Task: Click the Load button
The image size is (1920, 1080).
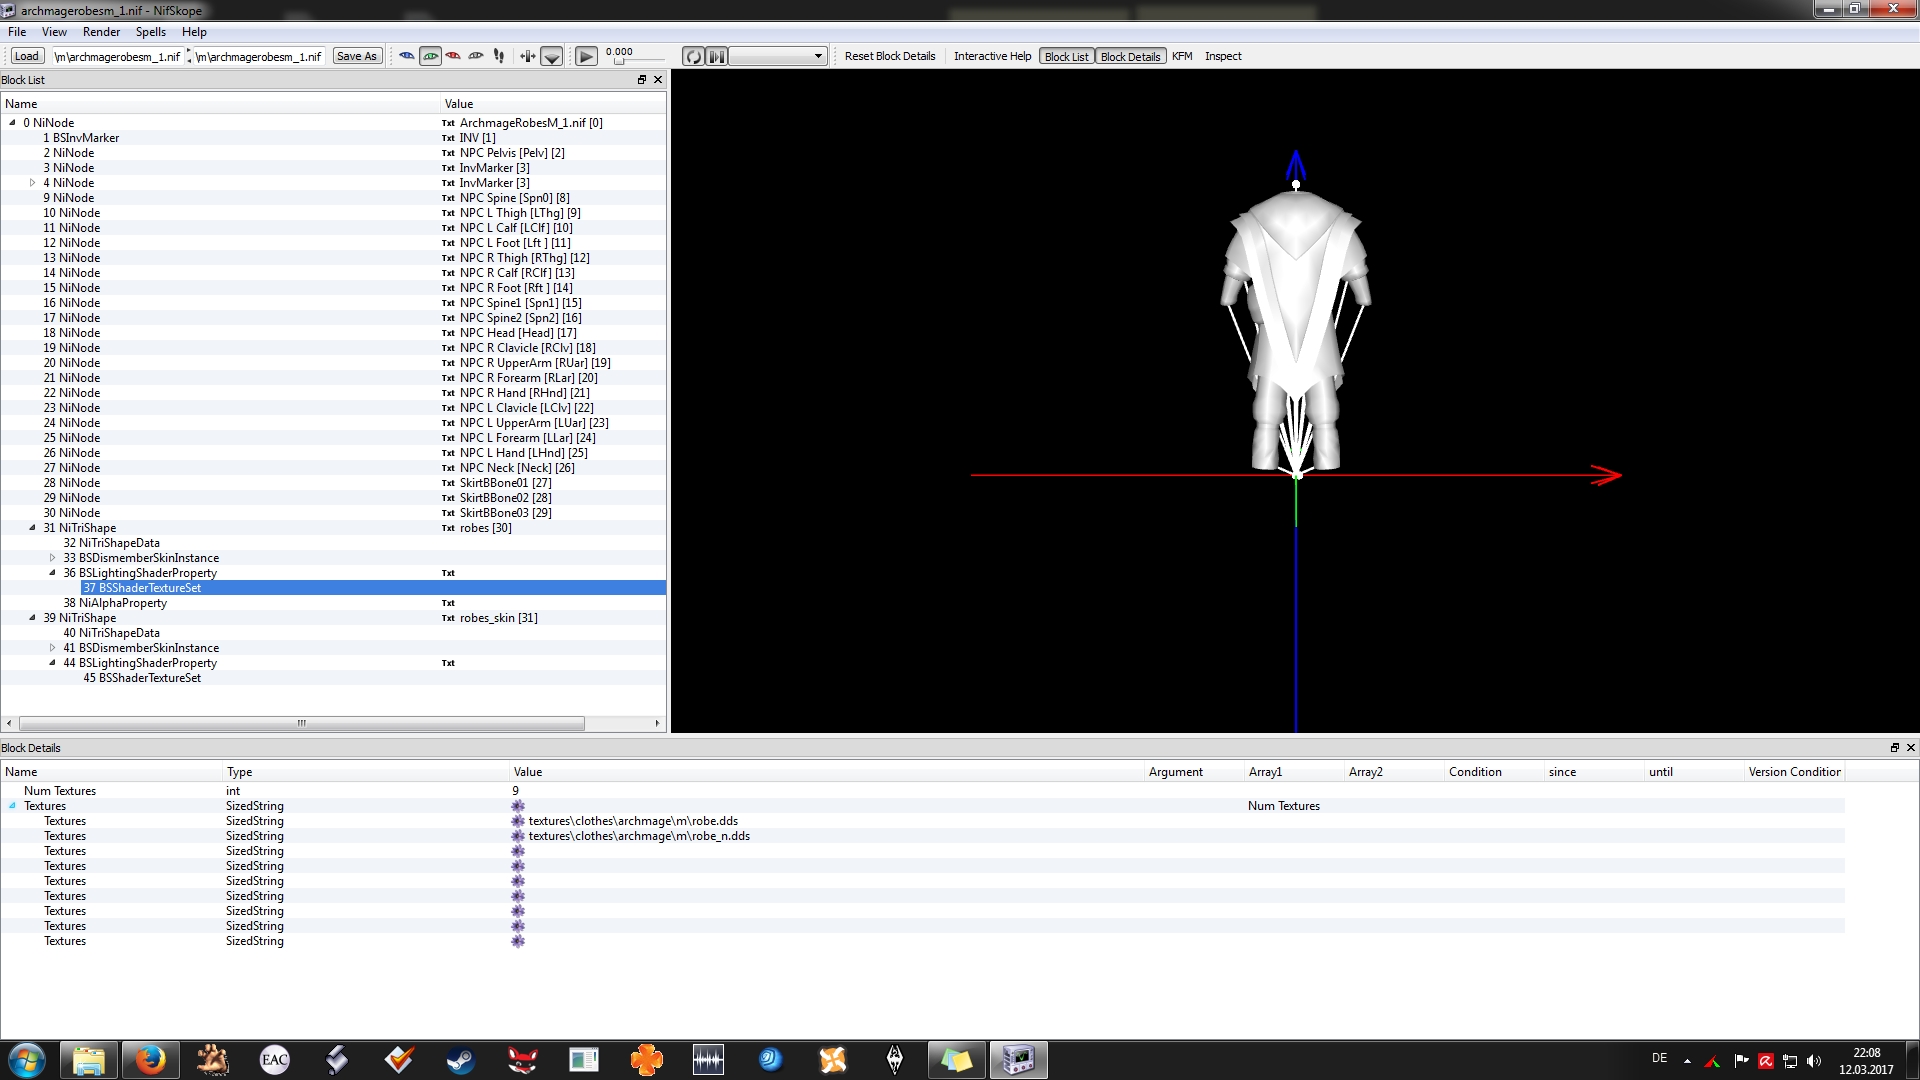Action: point(27,56)
